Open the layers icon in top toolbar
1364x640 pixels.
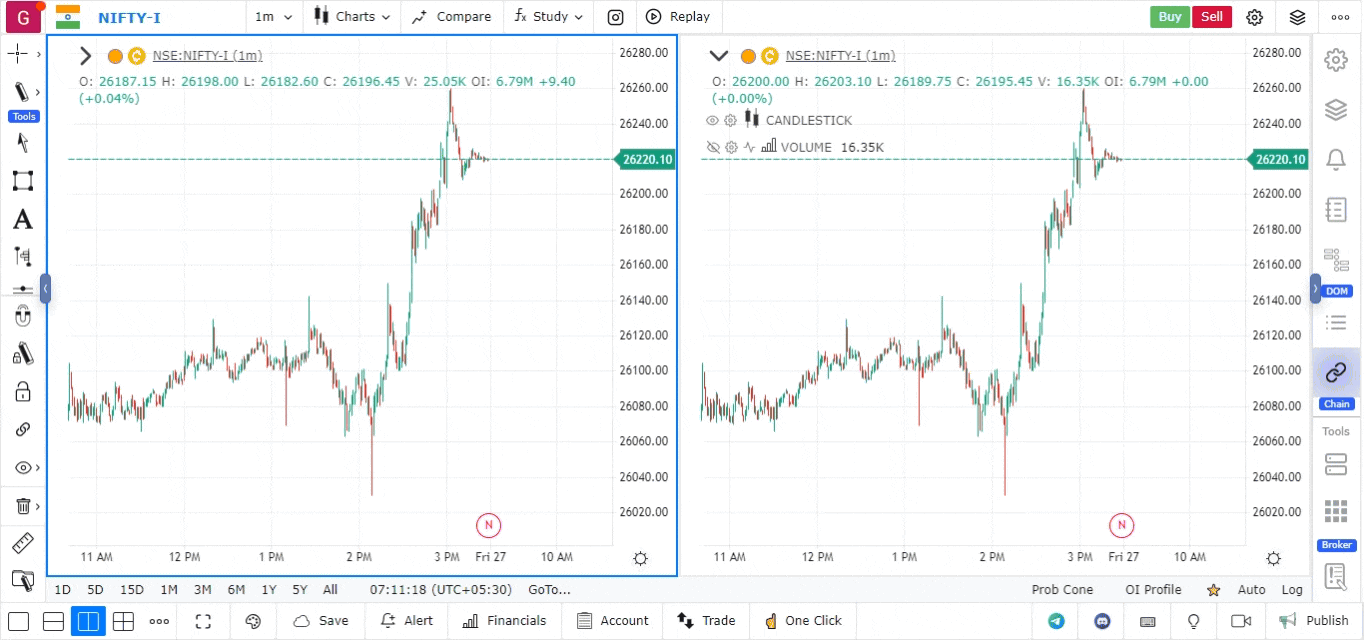pos(1297,17)
